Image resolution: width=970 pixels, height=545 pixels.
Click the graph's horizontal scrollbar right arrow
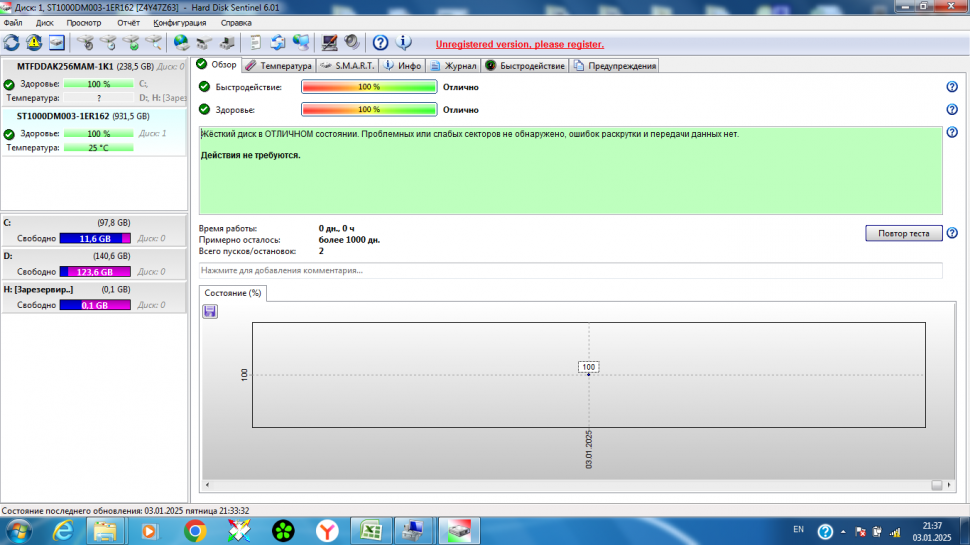pos(949,485)
